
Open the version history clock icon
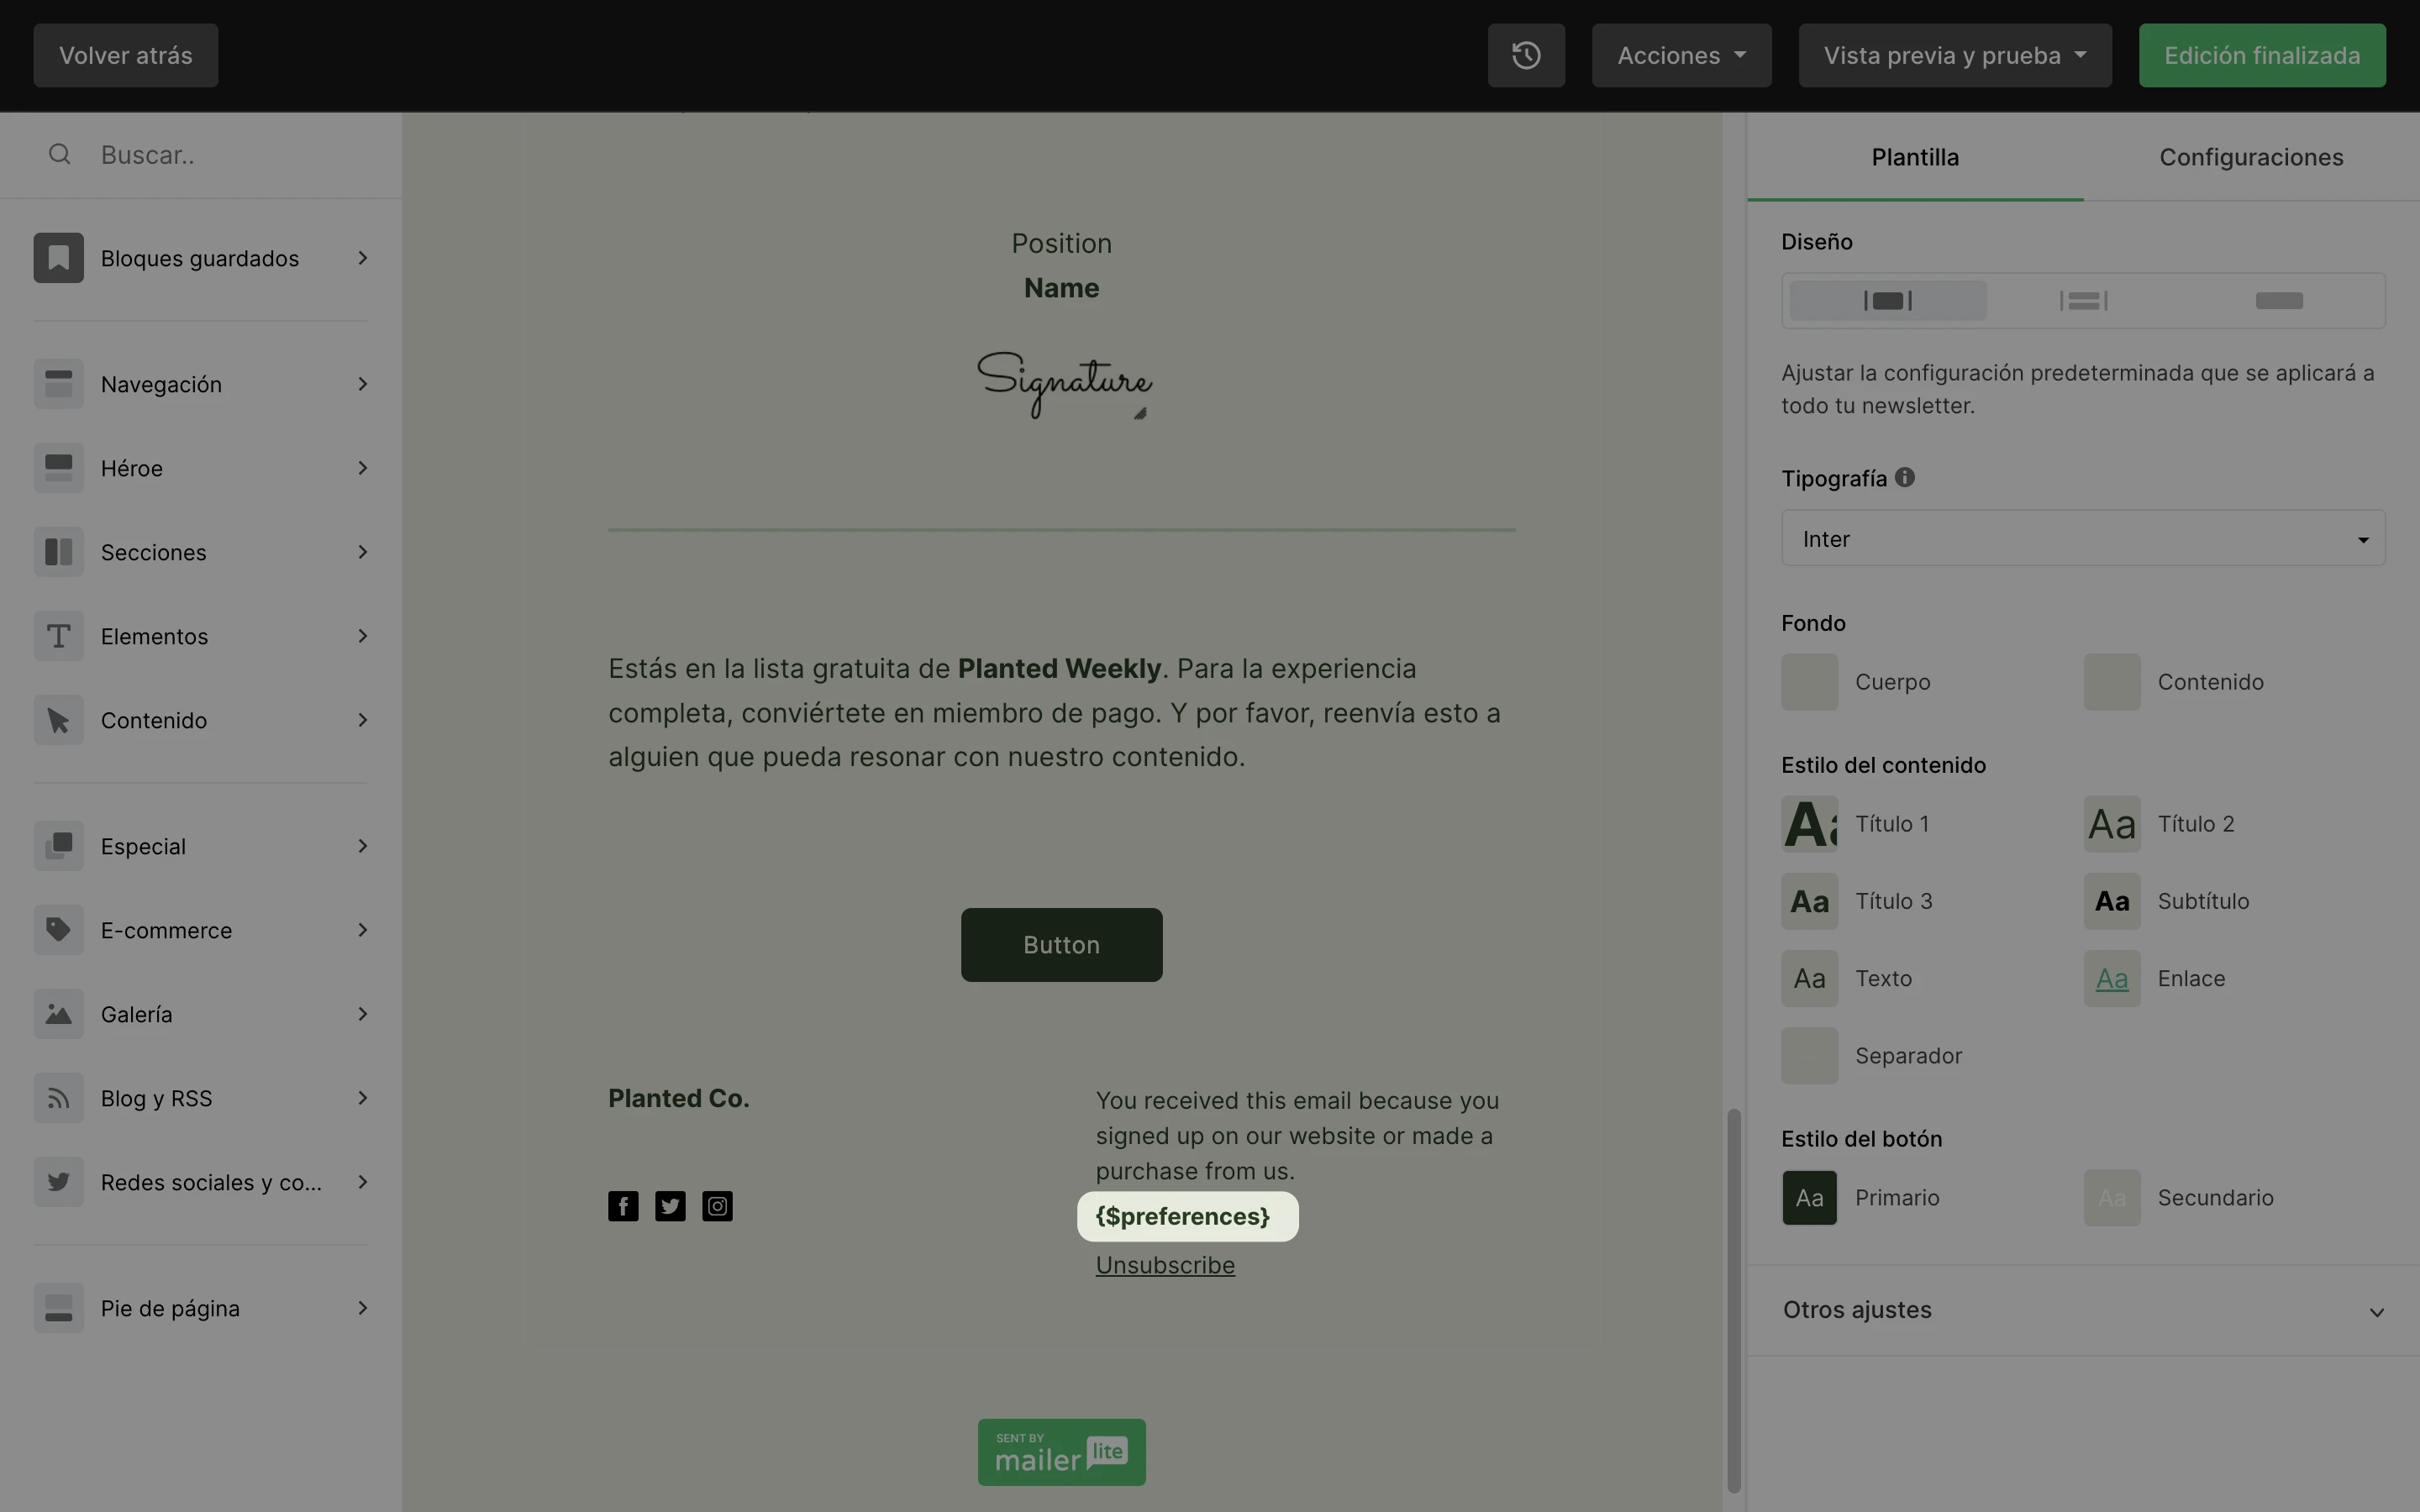click(x=1525, y=55)
